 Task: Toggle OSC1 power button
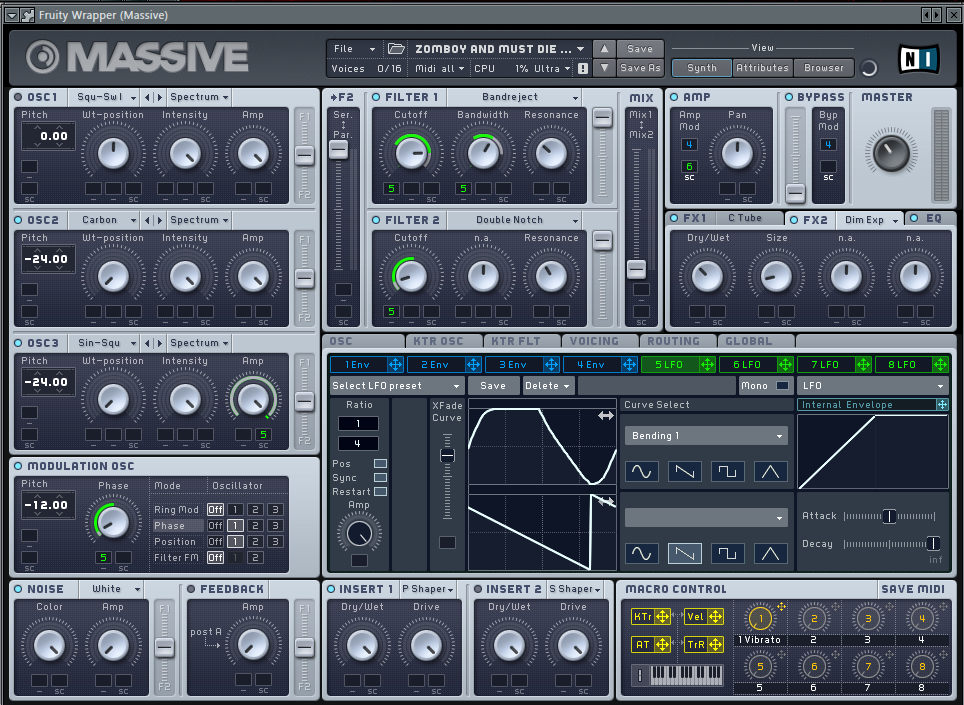(18, 97)
